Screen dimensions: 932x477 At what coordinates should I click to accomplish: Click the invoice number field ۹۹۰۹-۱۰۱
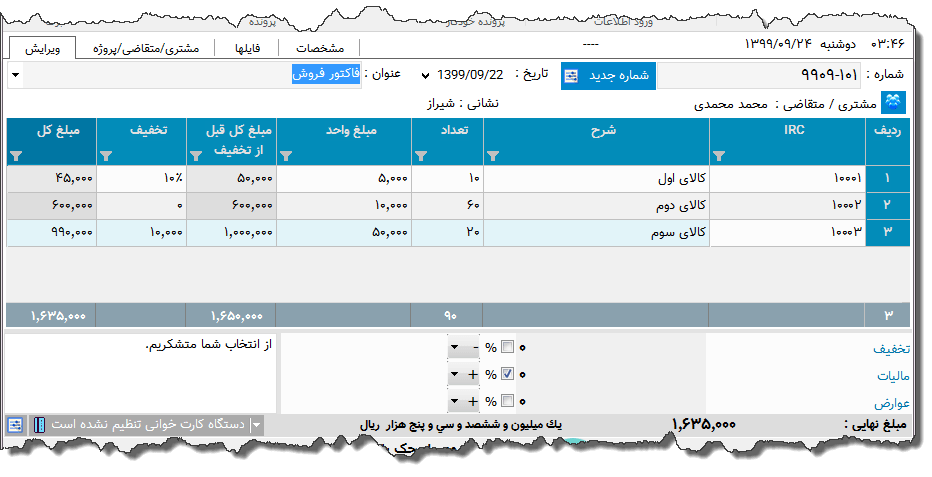pos(759,75)
